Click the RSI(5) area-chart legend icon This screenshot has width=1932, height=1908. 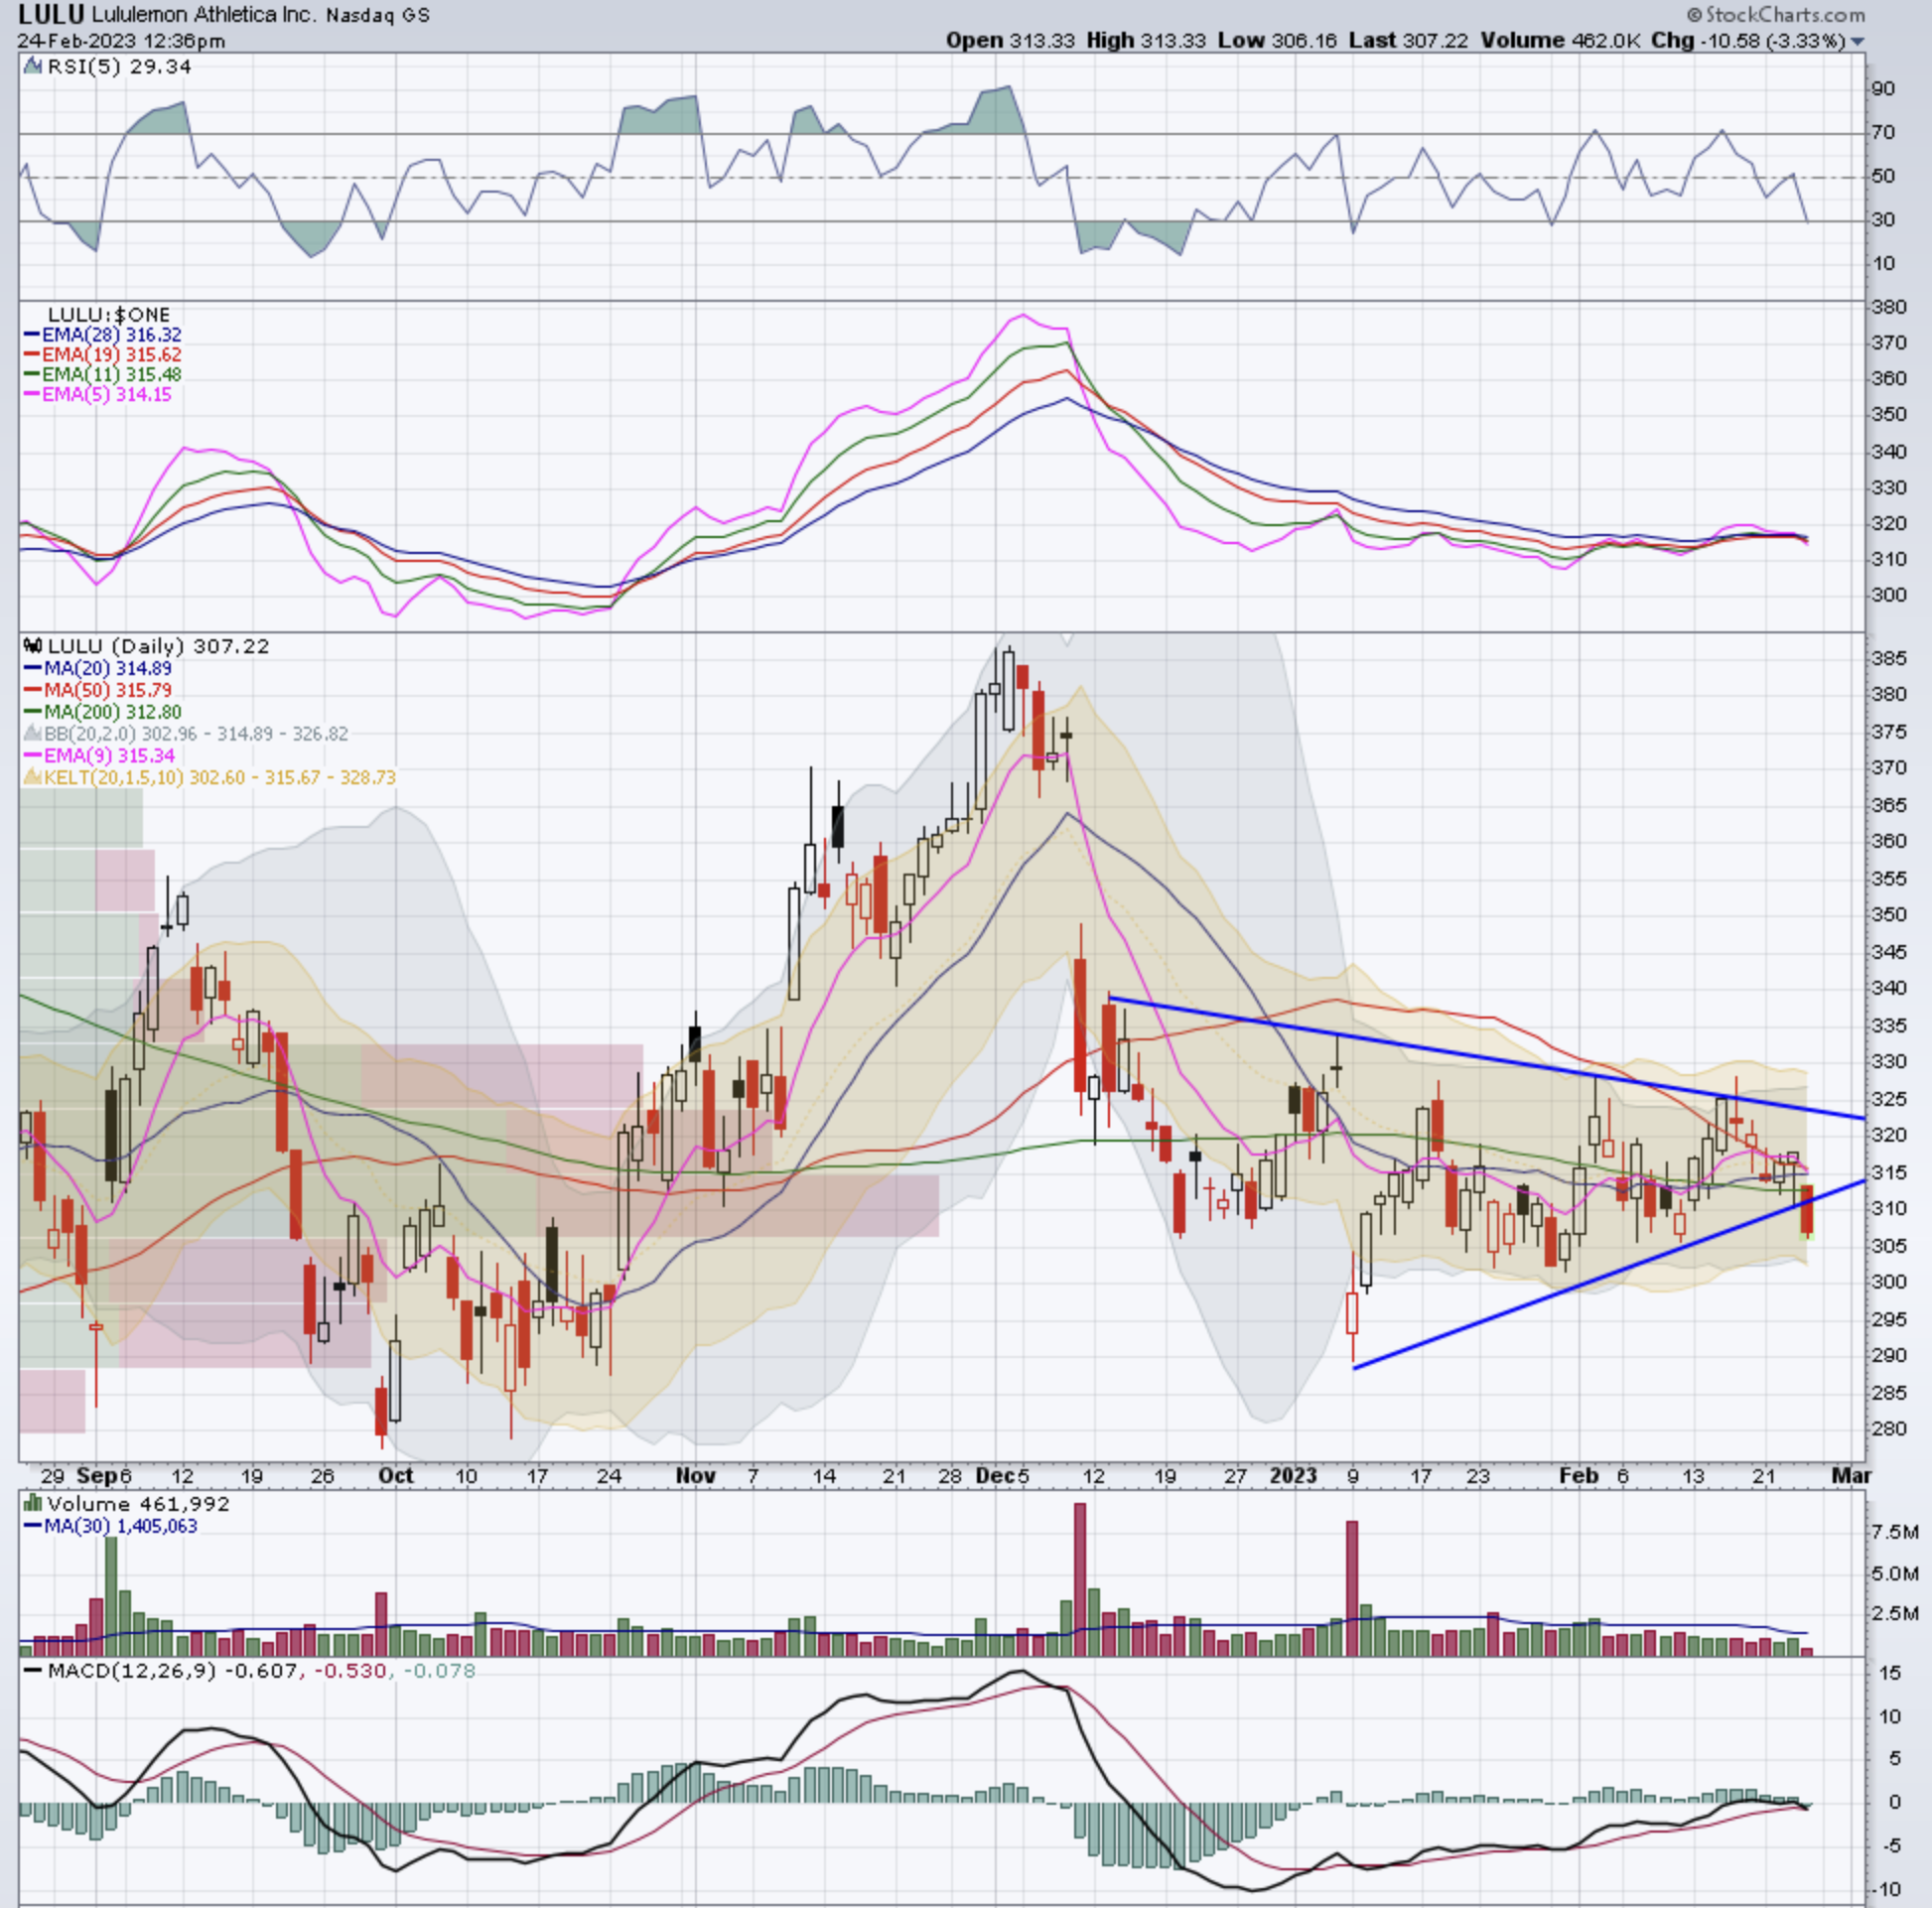click(31, 67)
